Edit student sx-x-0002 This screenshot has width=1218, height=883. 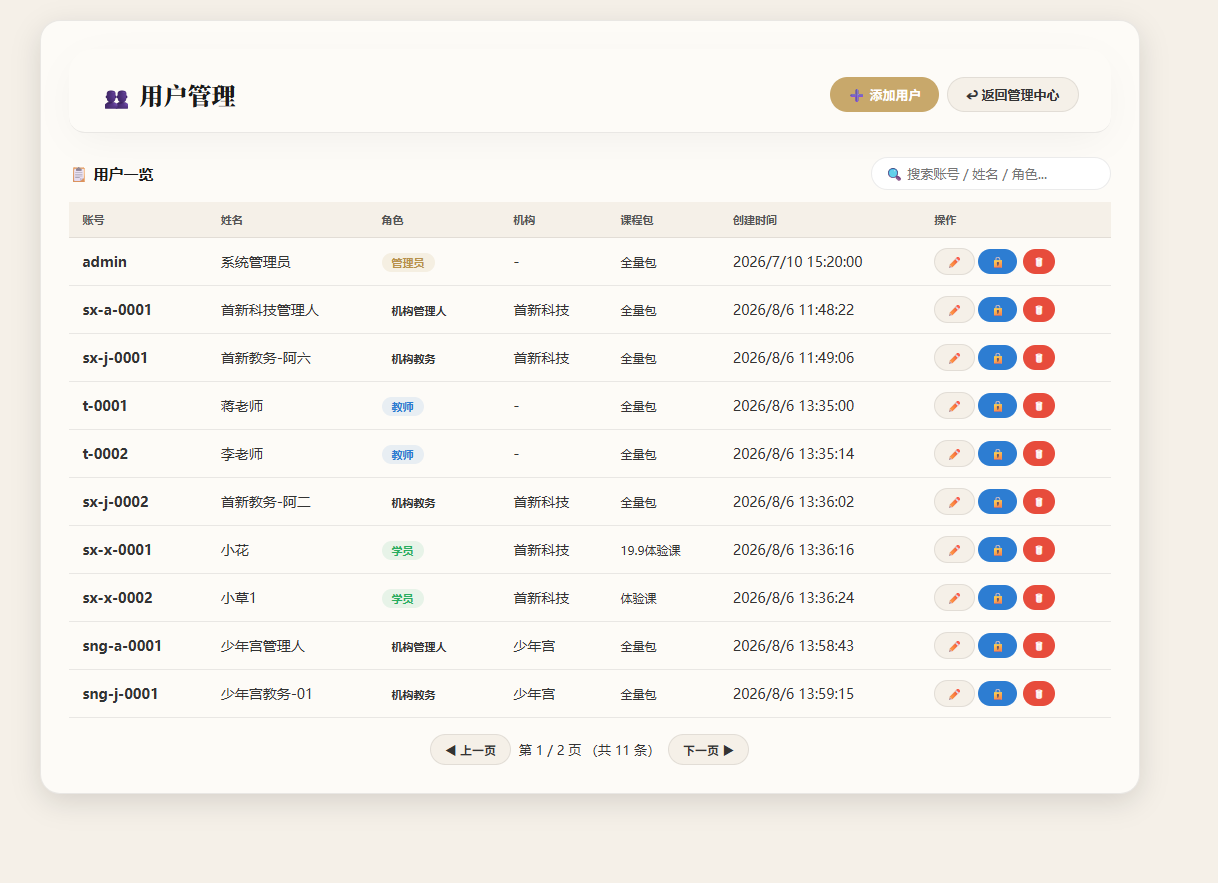coord(954,598)
